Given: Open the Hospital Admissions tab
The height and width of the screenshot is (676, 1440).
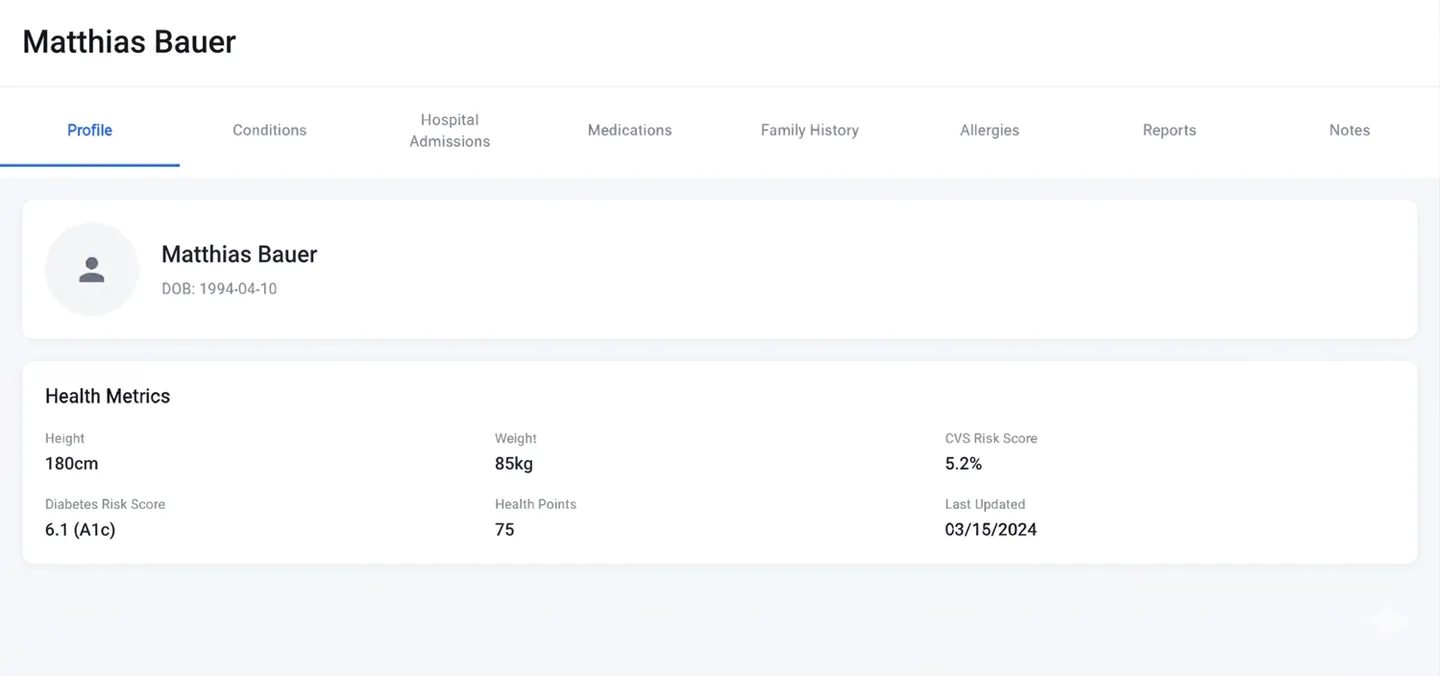Looking at the screenshot, I should click(x=450, y=130).
